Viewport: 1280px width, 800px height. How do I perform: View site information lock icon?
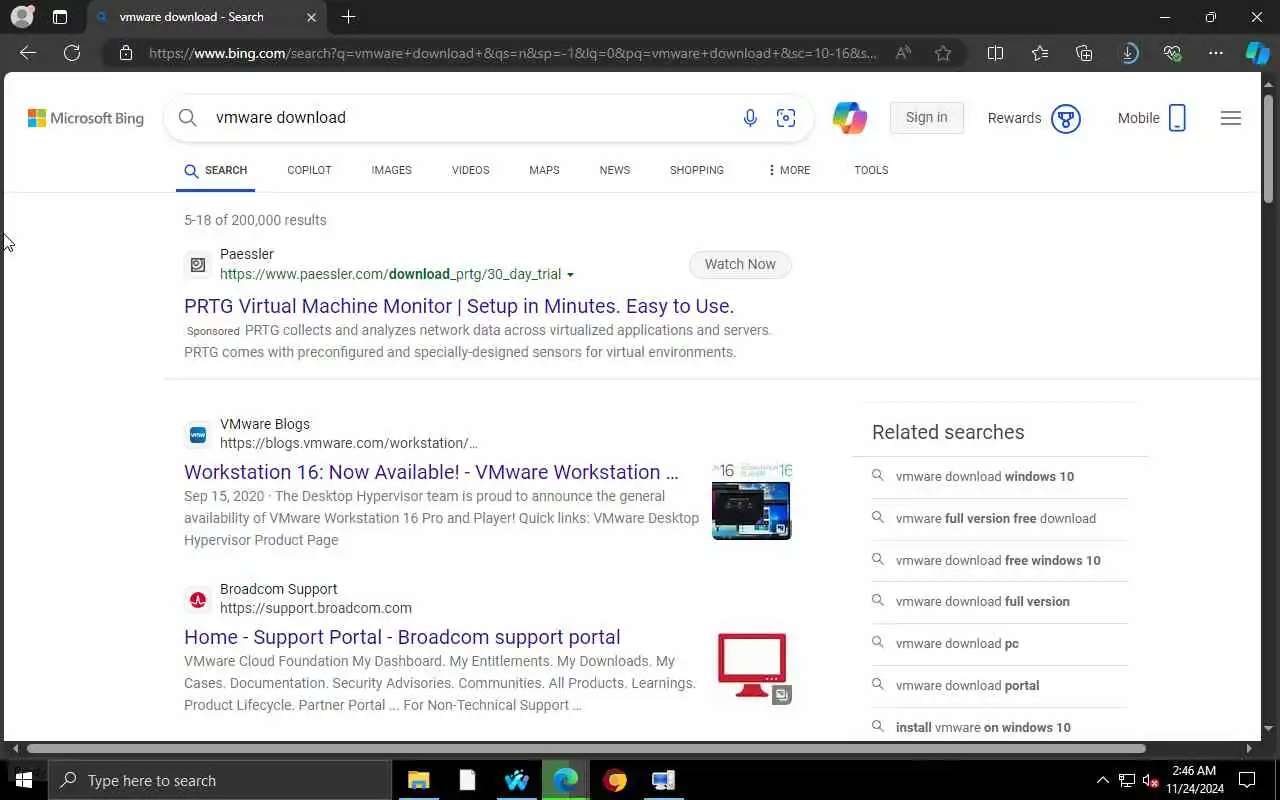tap(126, 53)
